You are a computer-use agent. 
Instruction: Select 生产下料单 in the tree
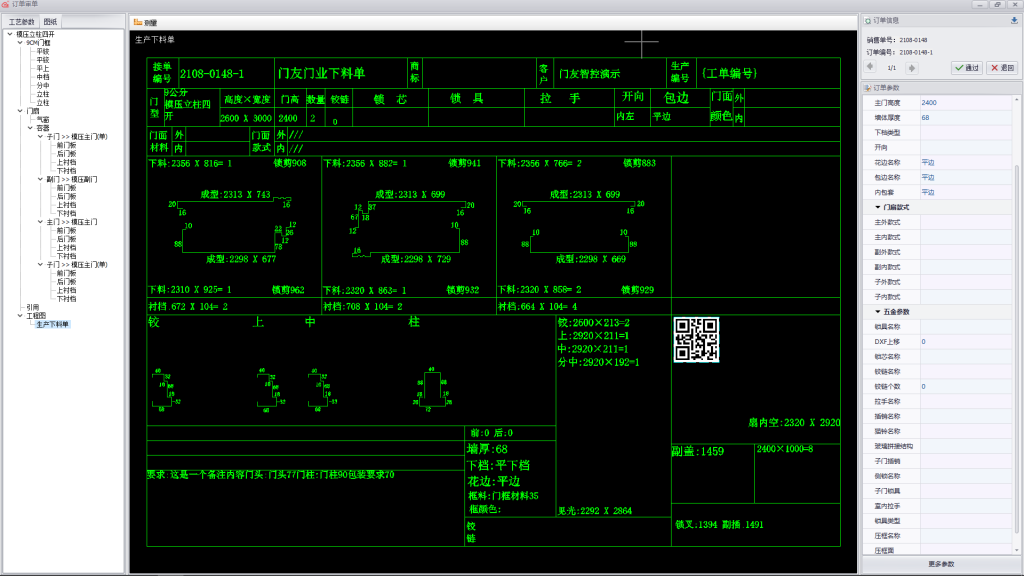click(x=52, y=324)
